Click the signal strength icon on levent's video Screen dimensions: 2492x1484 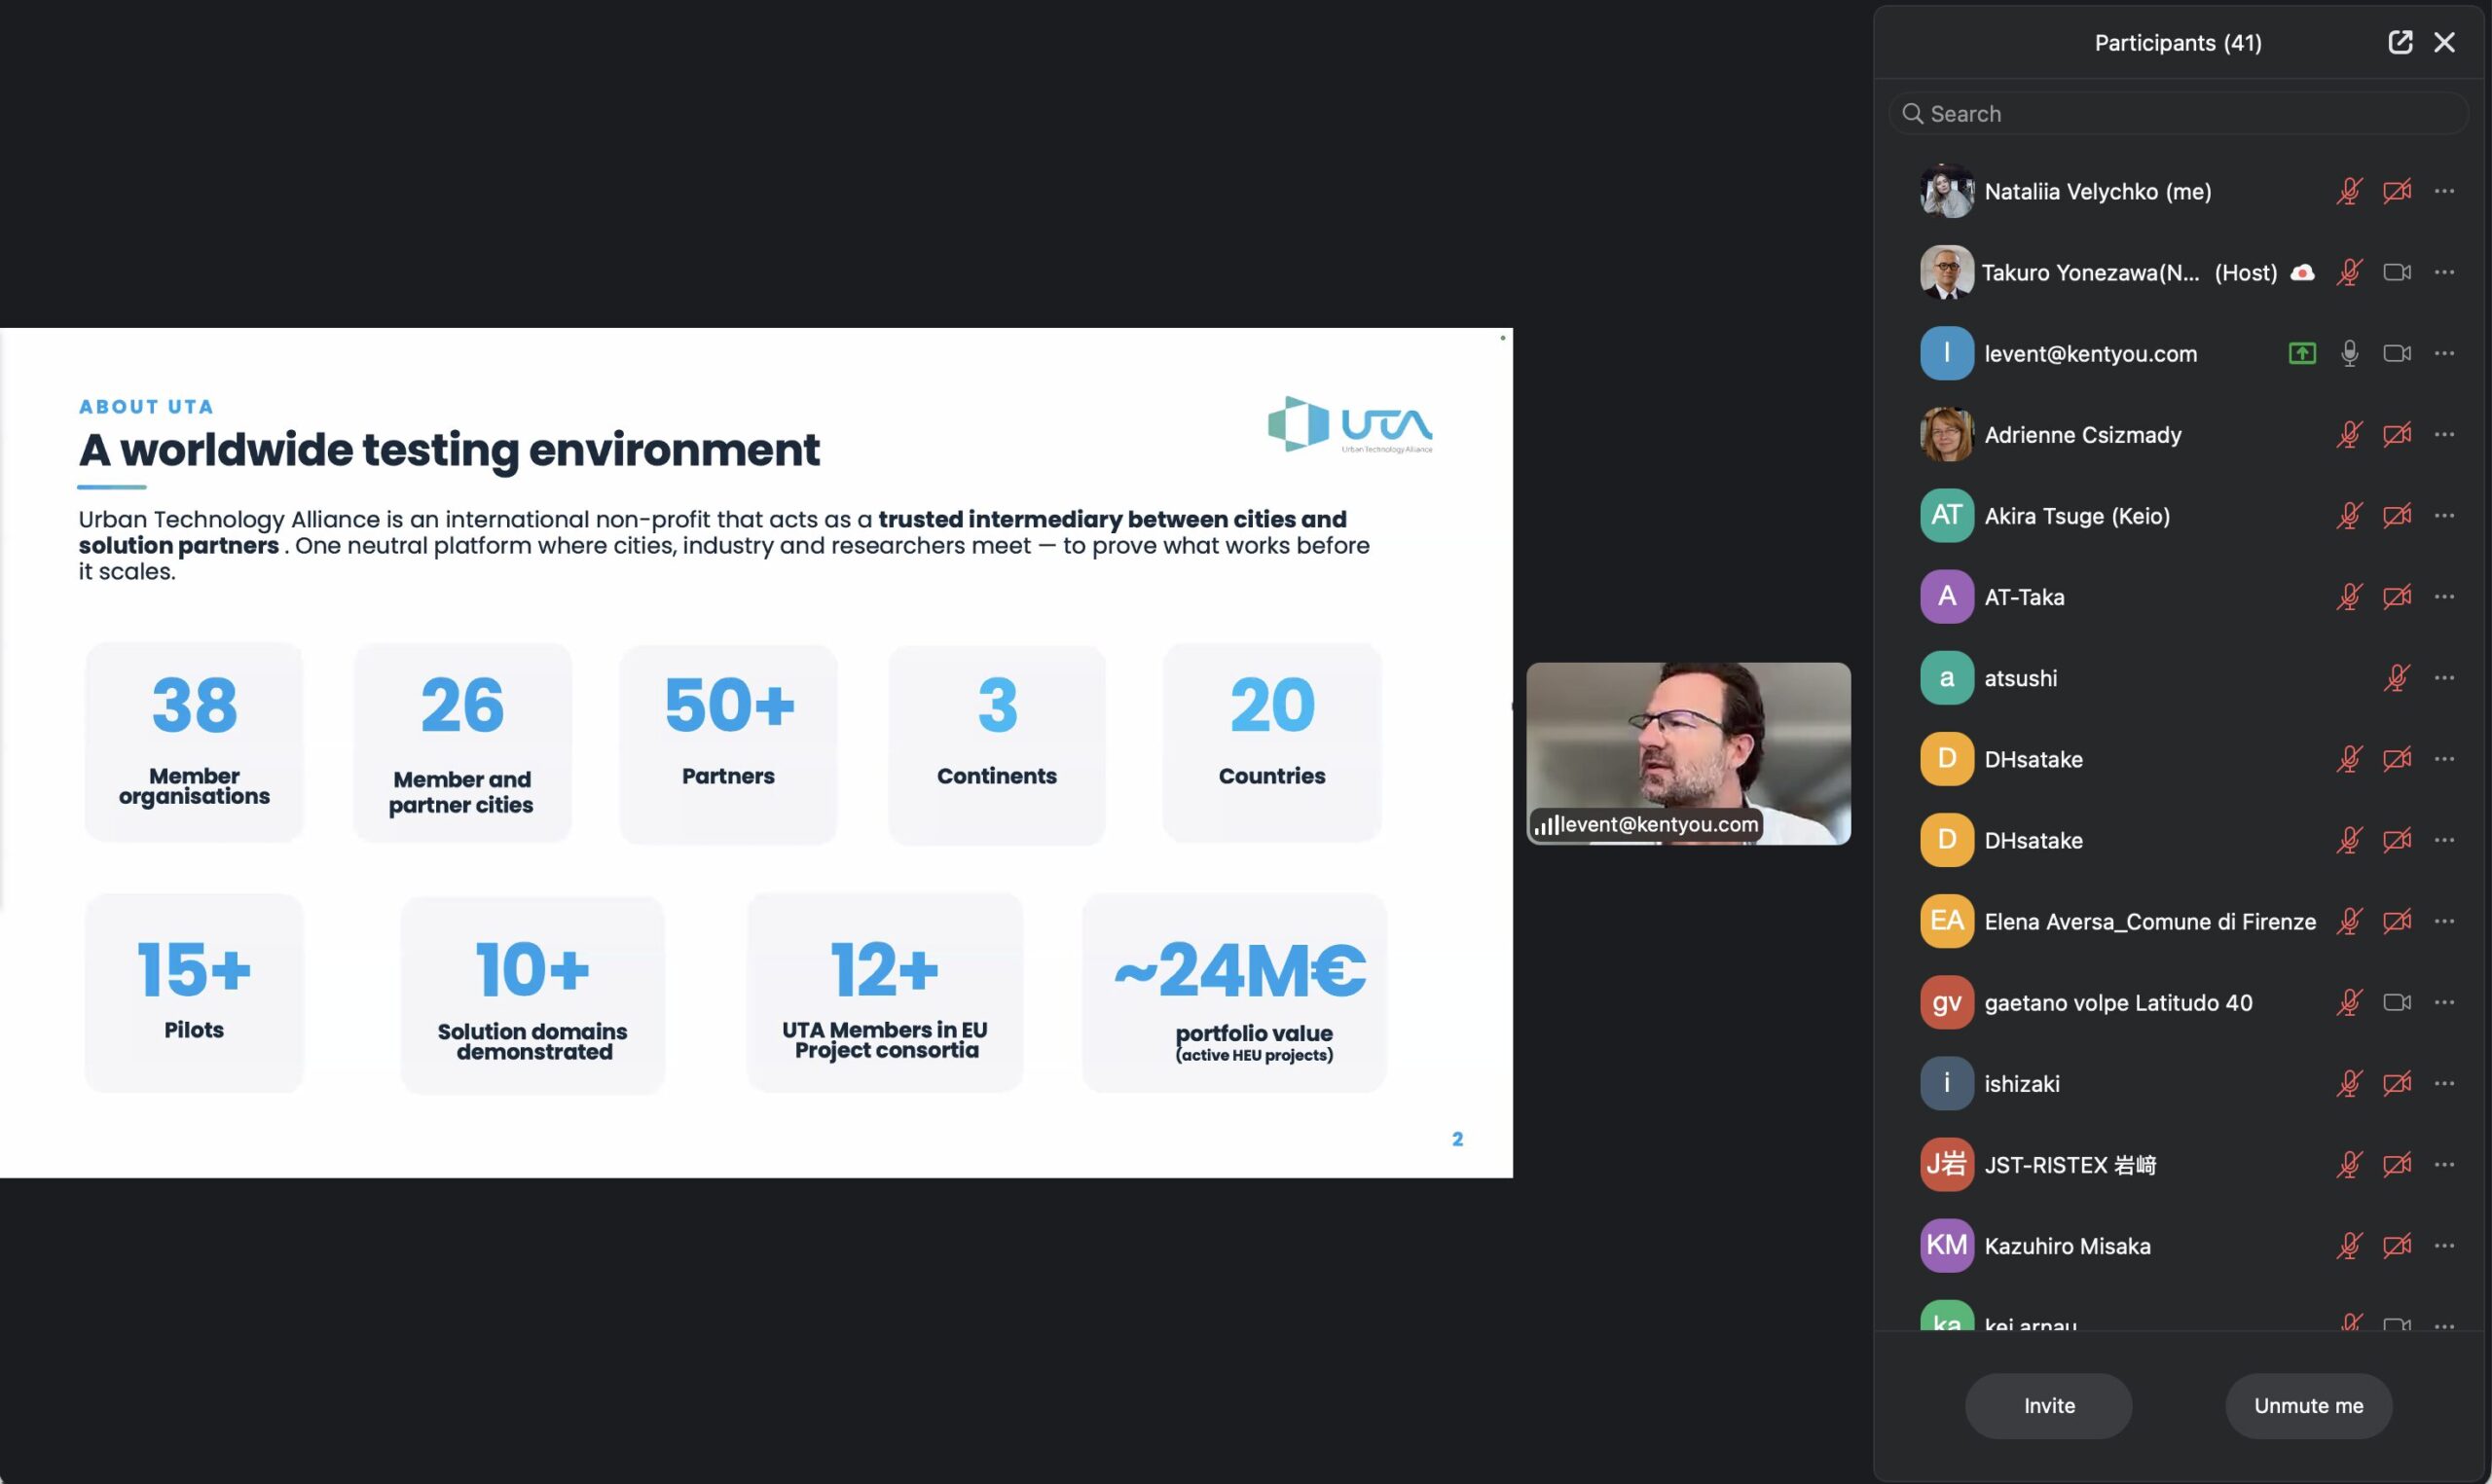click(1547, 825)
